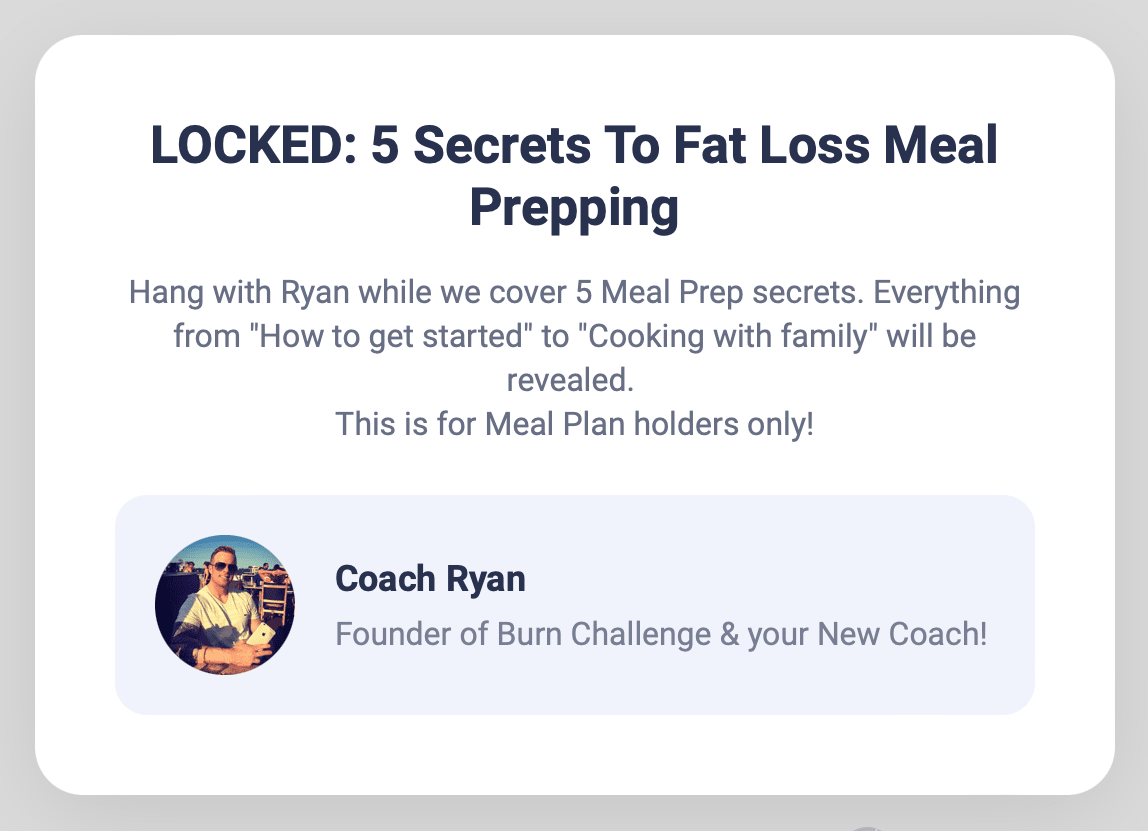Click the words Burn Challenge in the subtitle
Screen dimensions: 1148x831
(604, 634)
